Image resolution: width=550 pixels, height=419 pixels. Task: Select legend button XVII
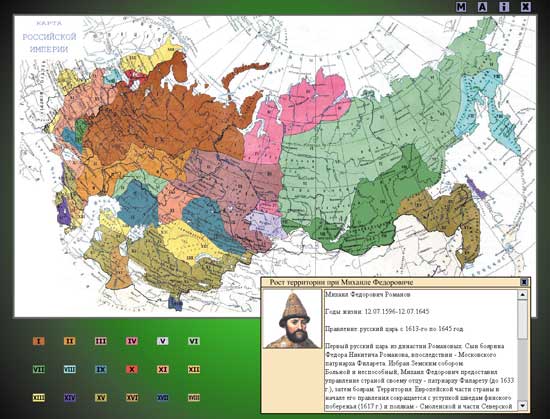(162, 398)
